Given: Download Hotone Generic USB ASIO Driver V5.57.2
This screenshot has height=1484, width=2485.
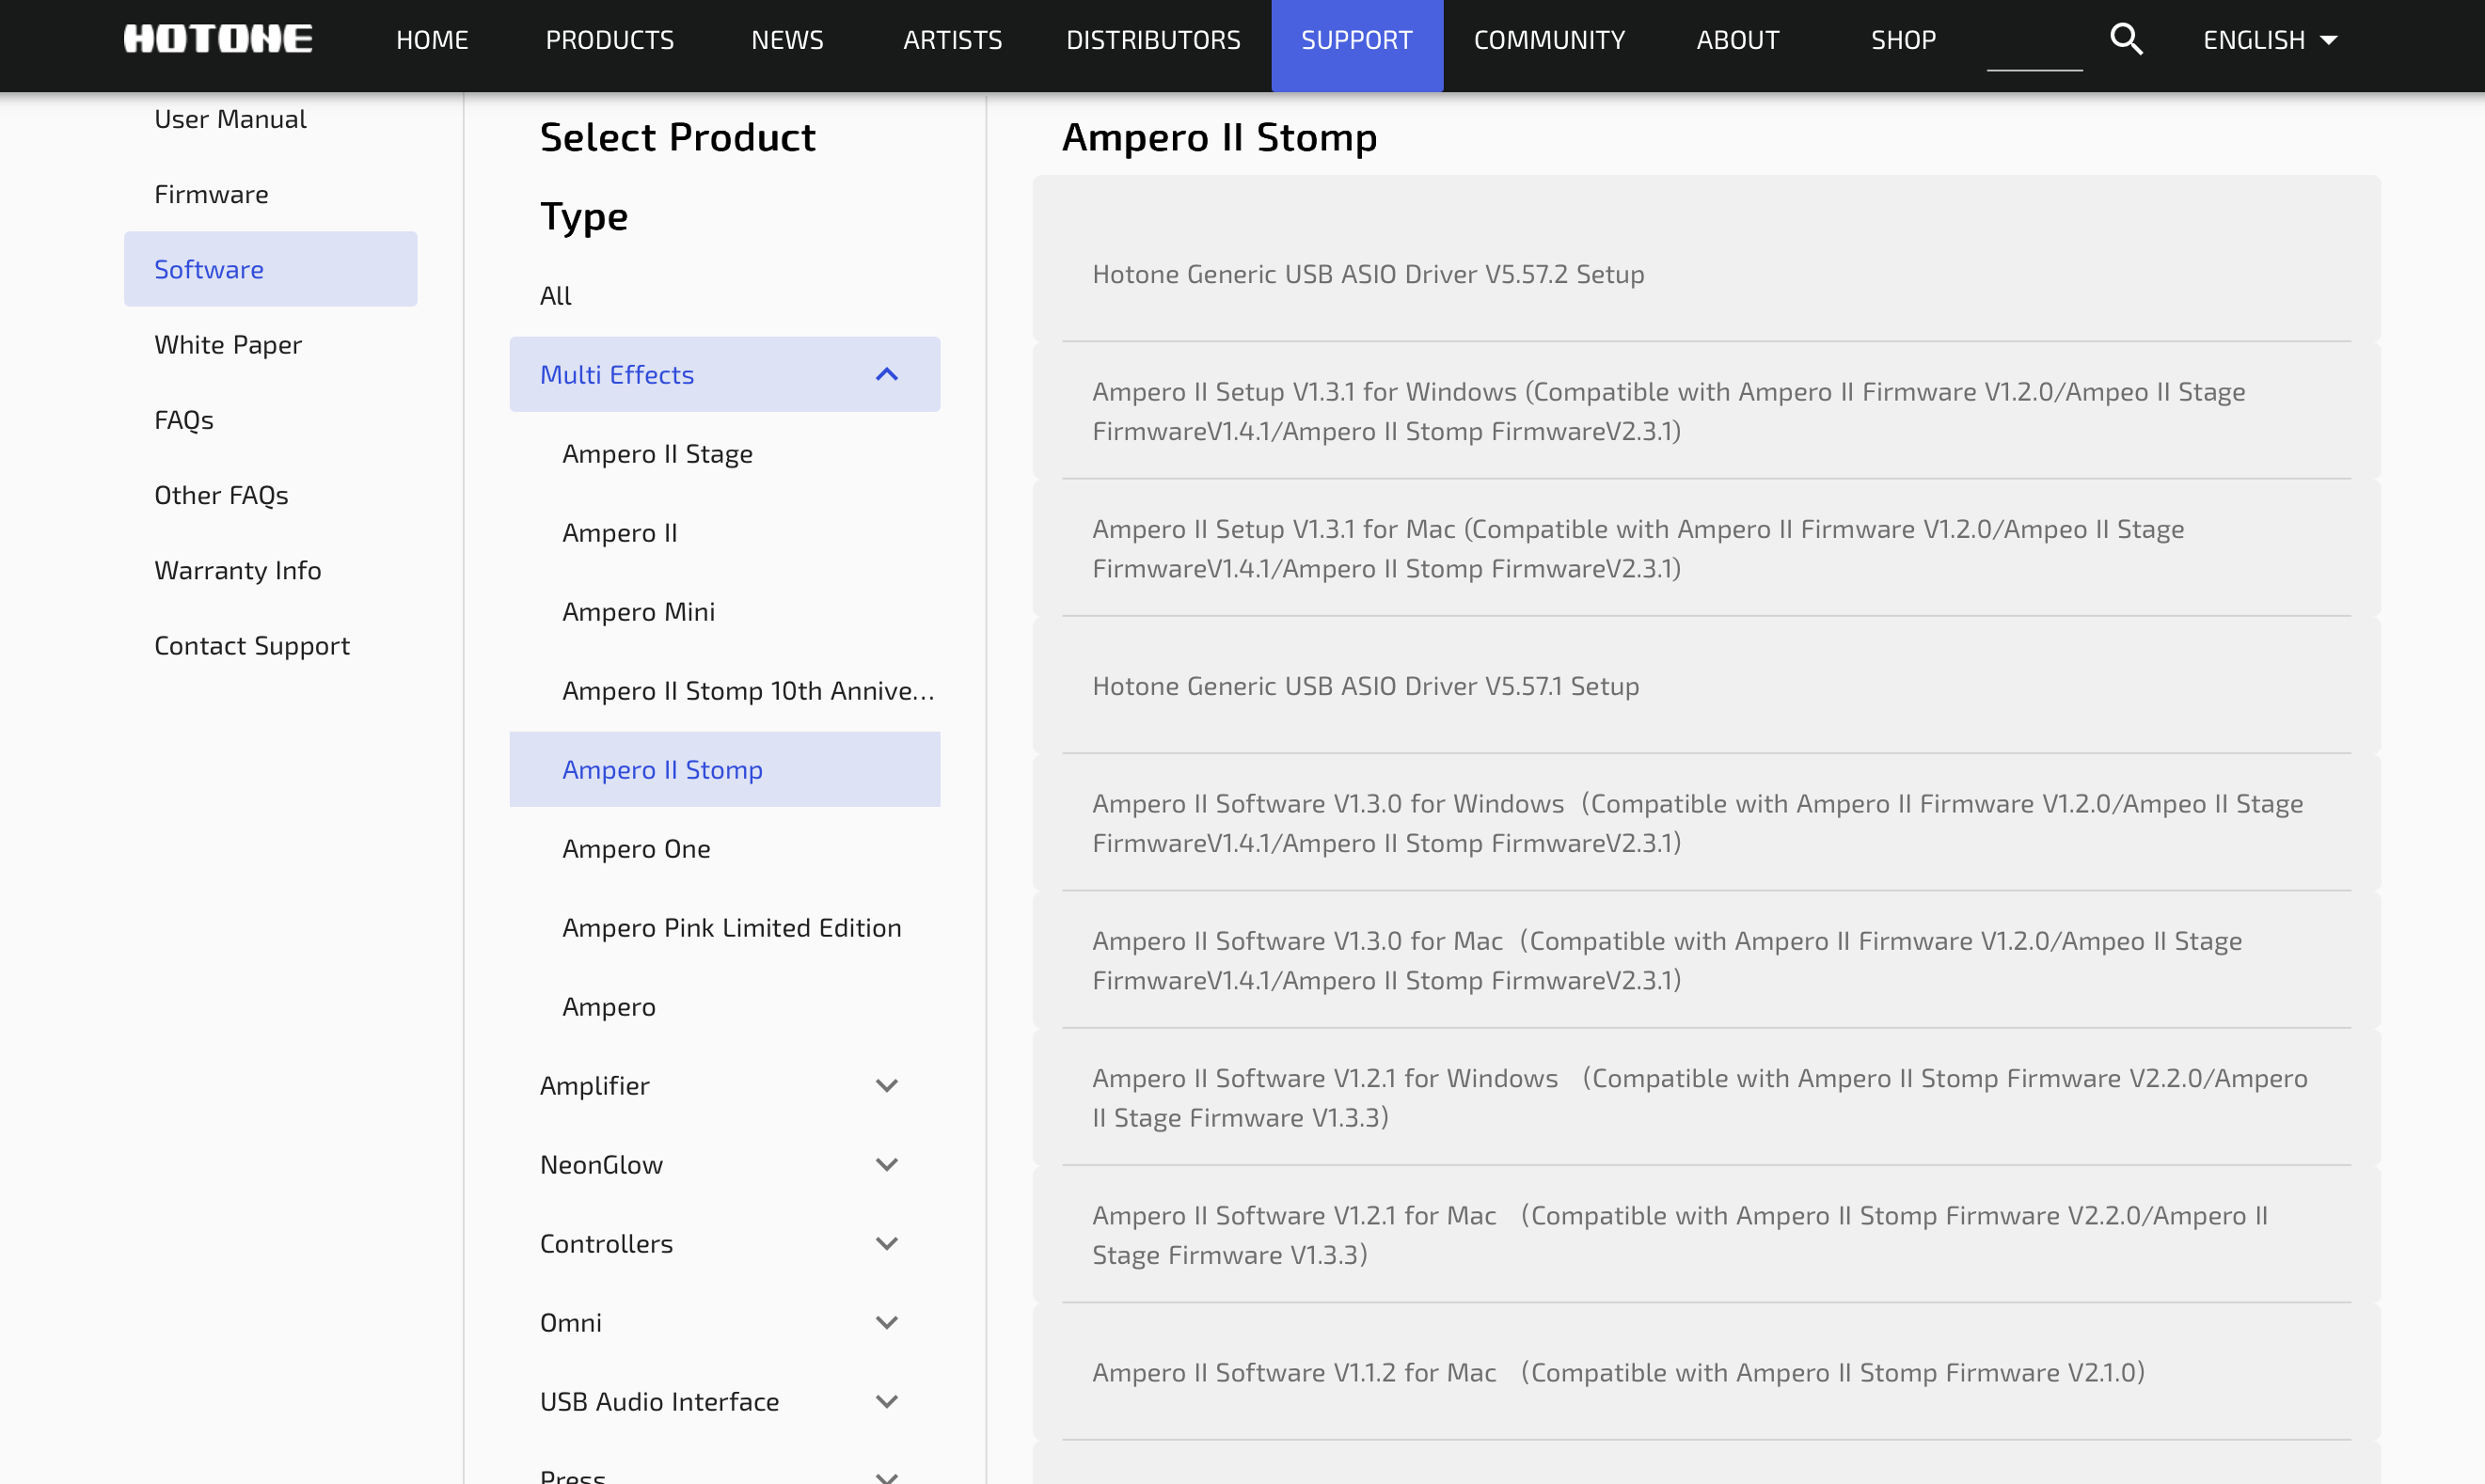Looking at the screenshot, I should (1367, 274).
